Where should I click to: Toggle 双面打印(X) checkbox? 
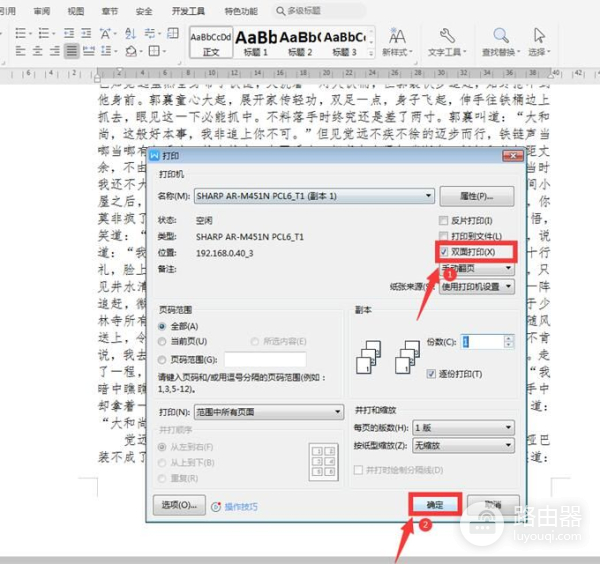pos(444,252)
